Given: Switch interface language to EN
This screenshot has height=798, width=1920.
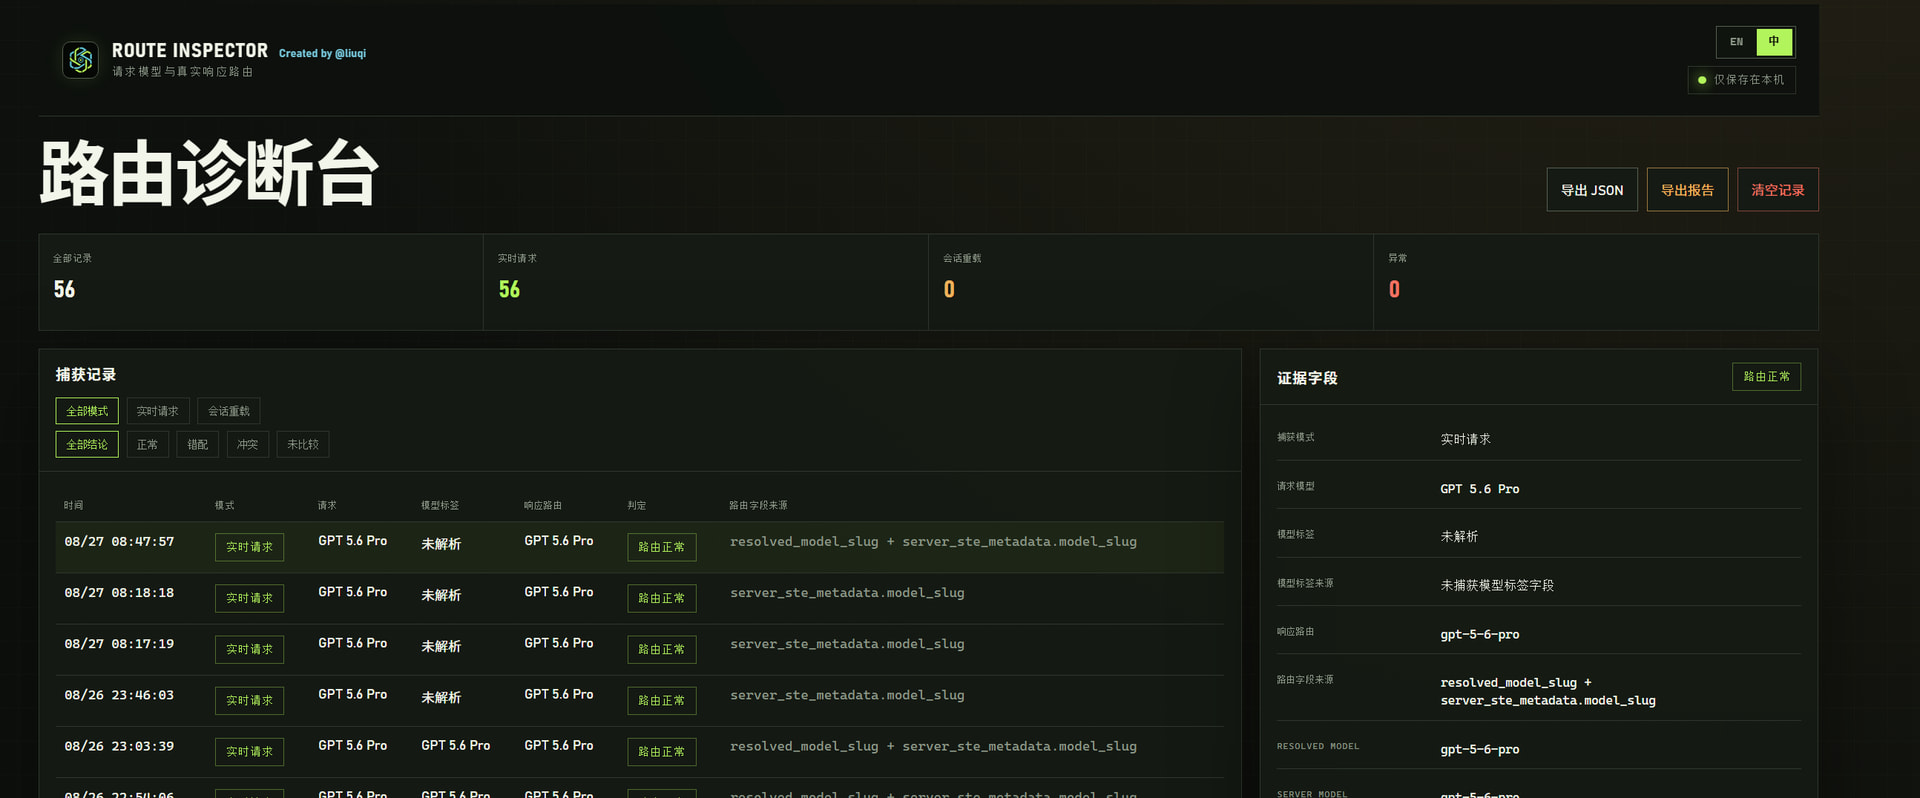Looking at the screenshot, I should 1737,42.
